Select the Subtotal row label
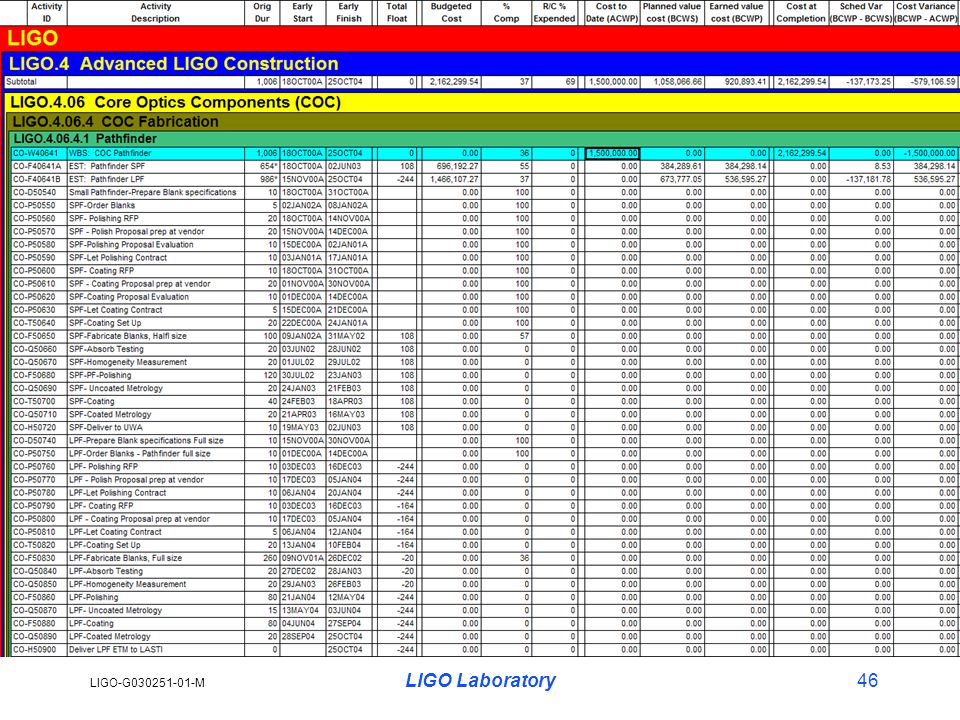Screen dimensions: 960x720 click(22, 81)
